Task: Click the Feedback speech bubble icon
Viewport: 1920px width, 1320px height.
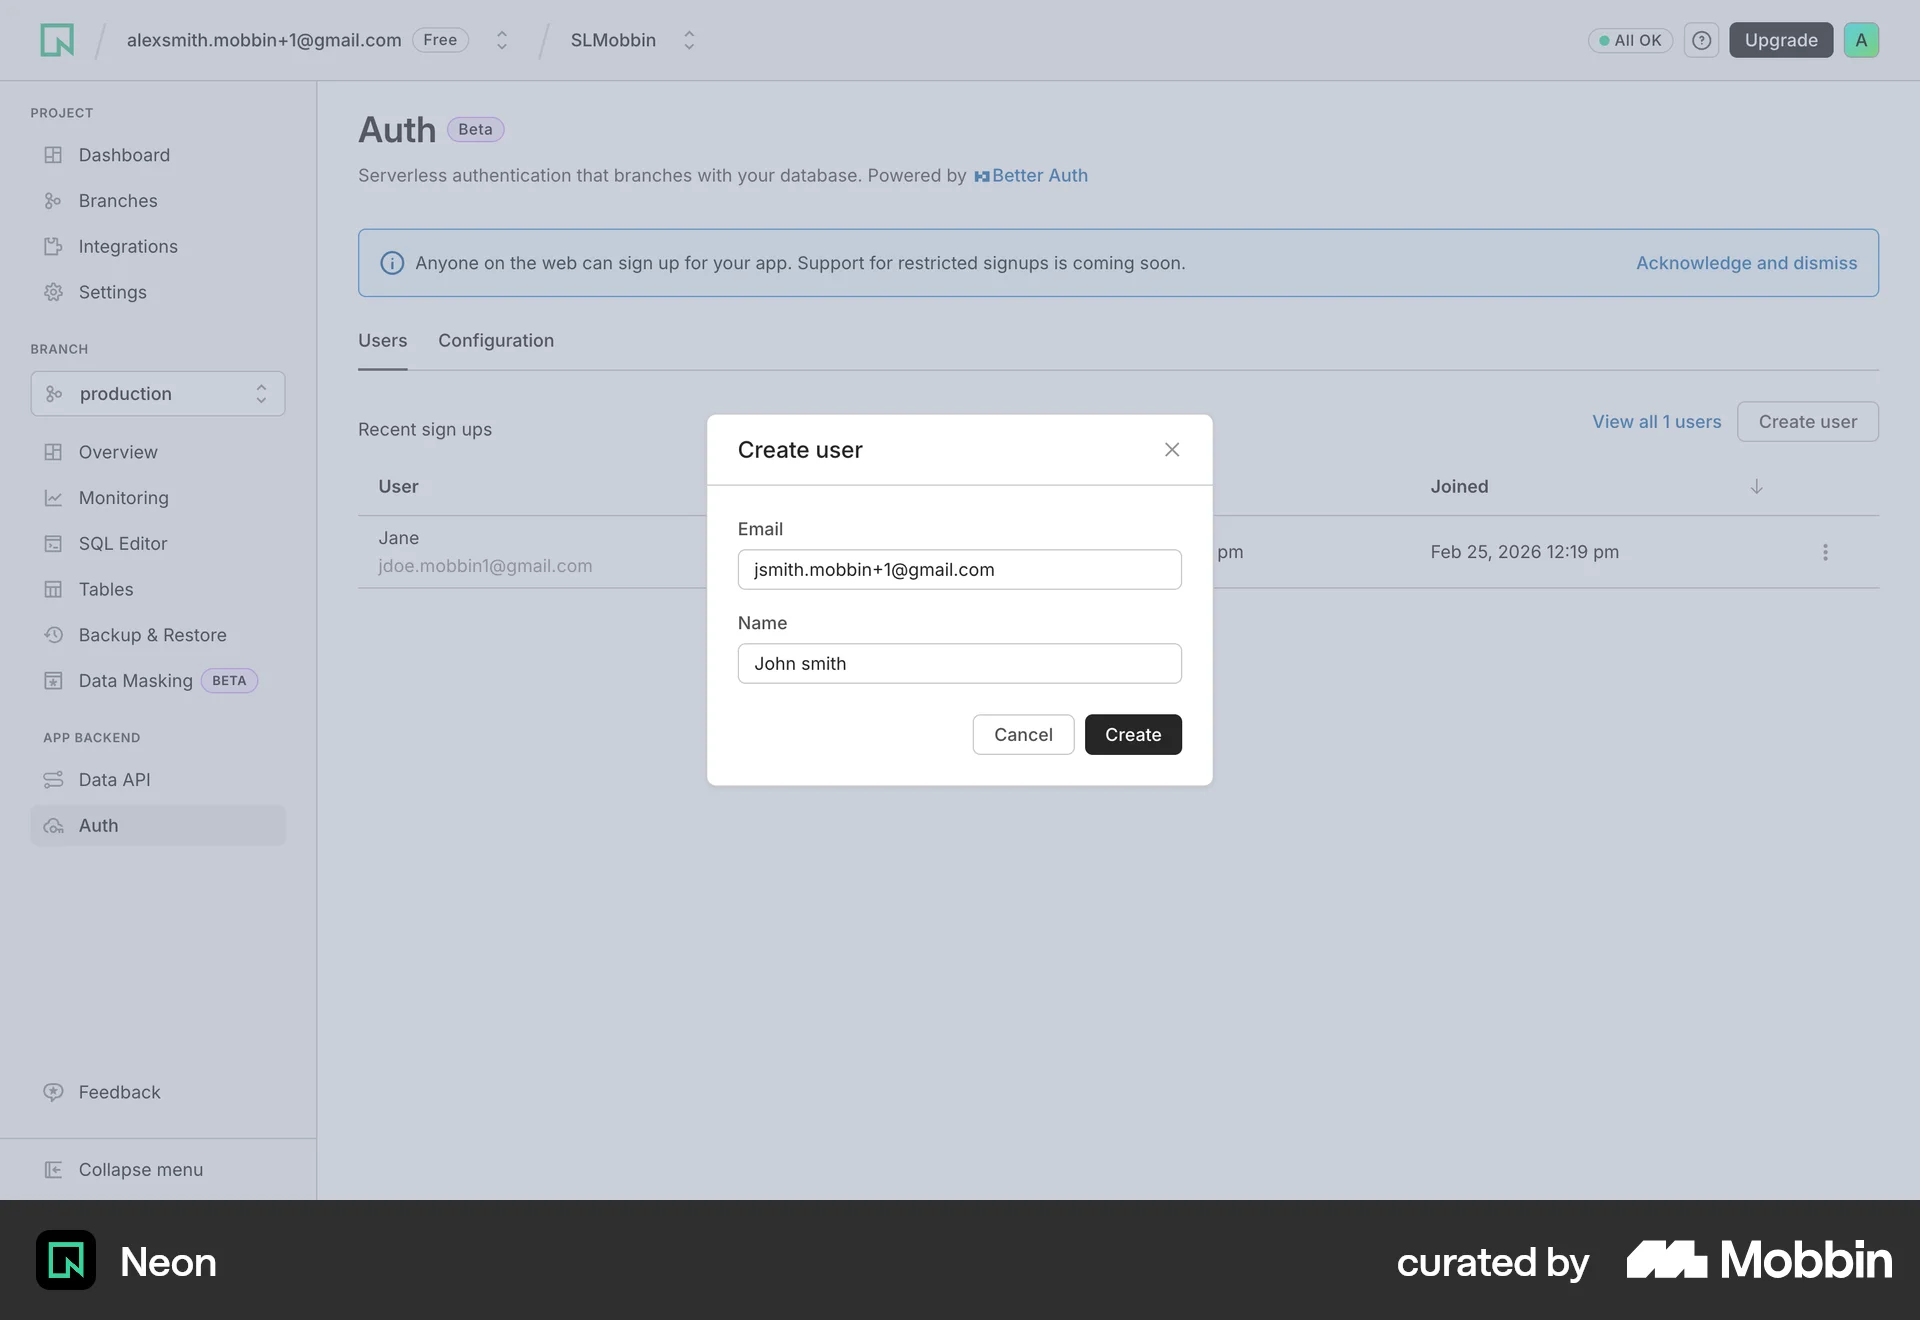Action: pos(53,1092)
